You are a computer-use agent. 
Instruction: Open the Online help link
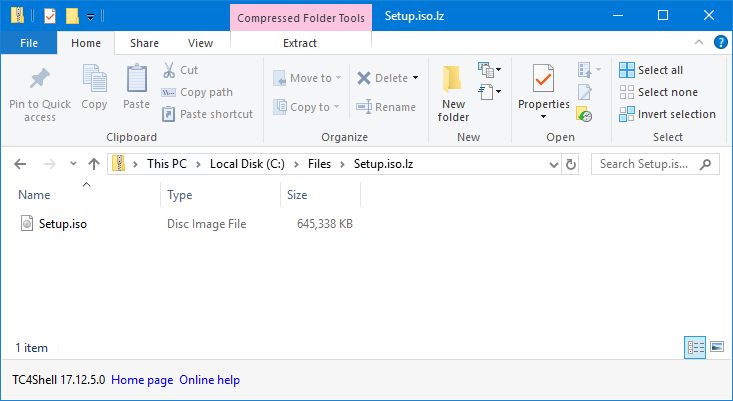pos(209,380)
